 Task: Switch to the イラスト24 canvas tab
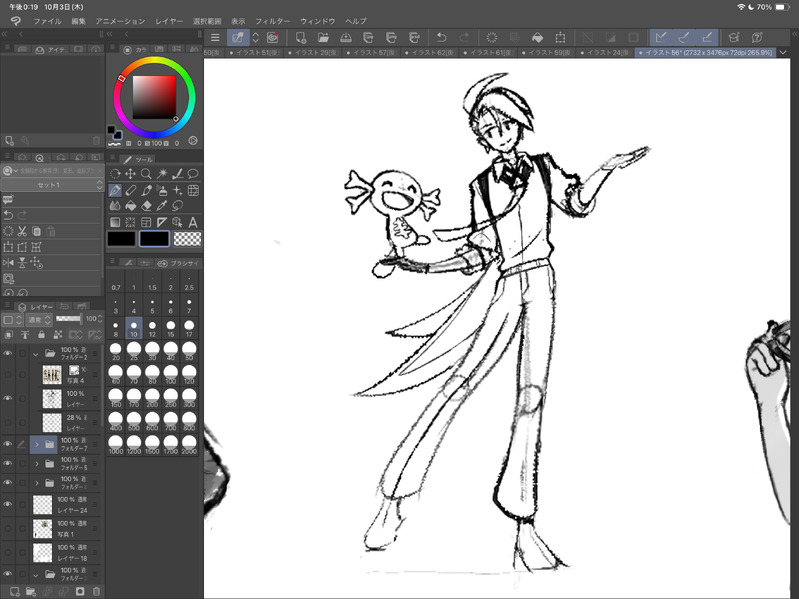(x=605, y=52)
